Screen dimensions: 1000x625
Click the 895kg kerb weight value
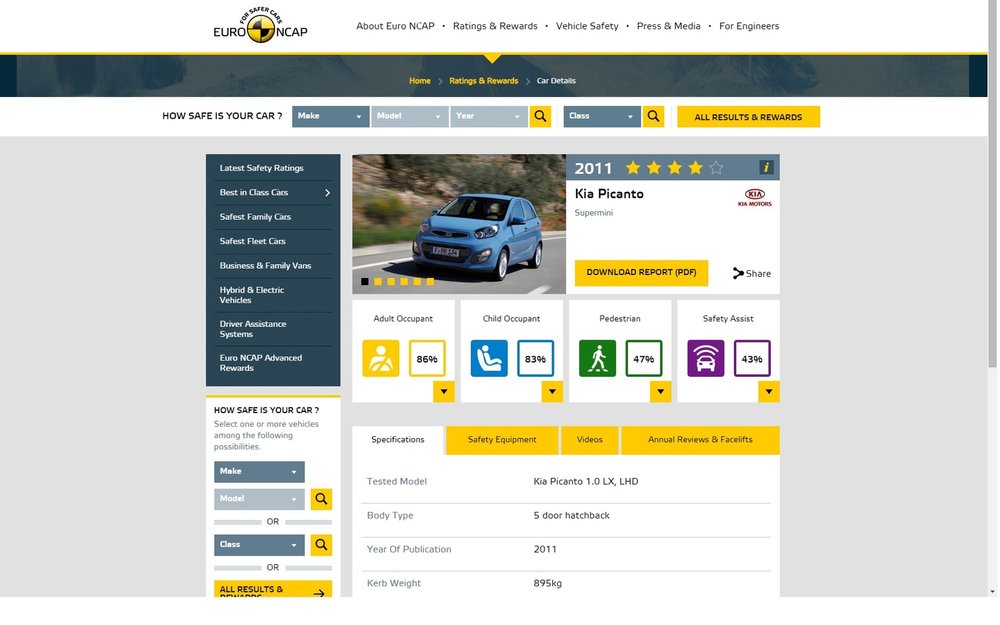547,583
